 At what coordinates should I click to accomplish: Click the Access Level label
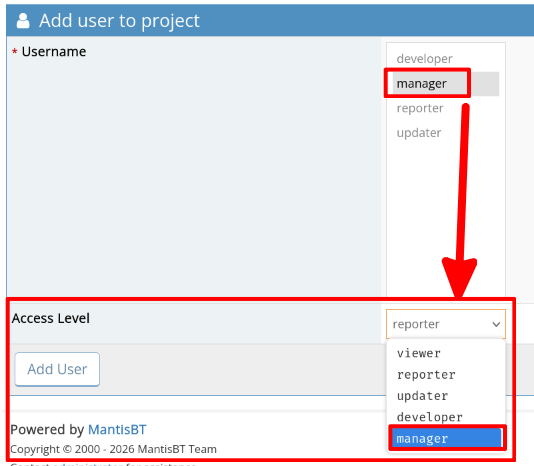point(51,319)
